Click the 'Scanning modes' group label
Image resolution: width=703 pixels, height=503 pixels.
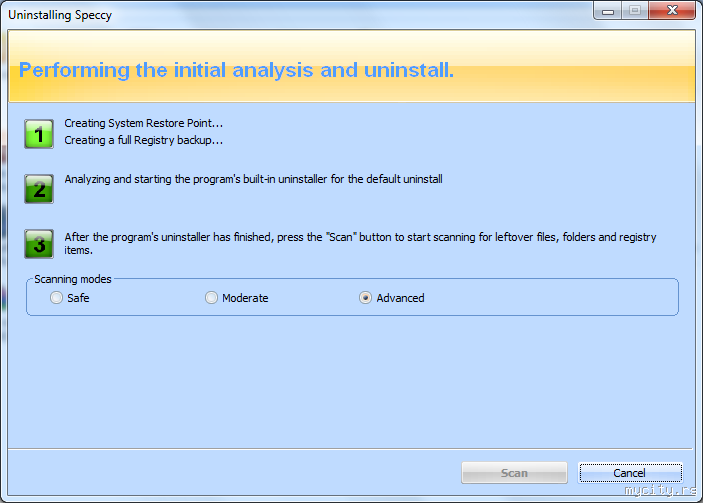(73, 279)
